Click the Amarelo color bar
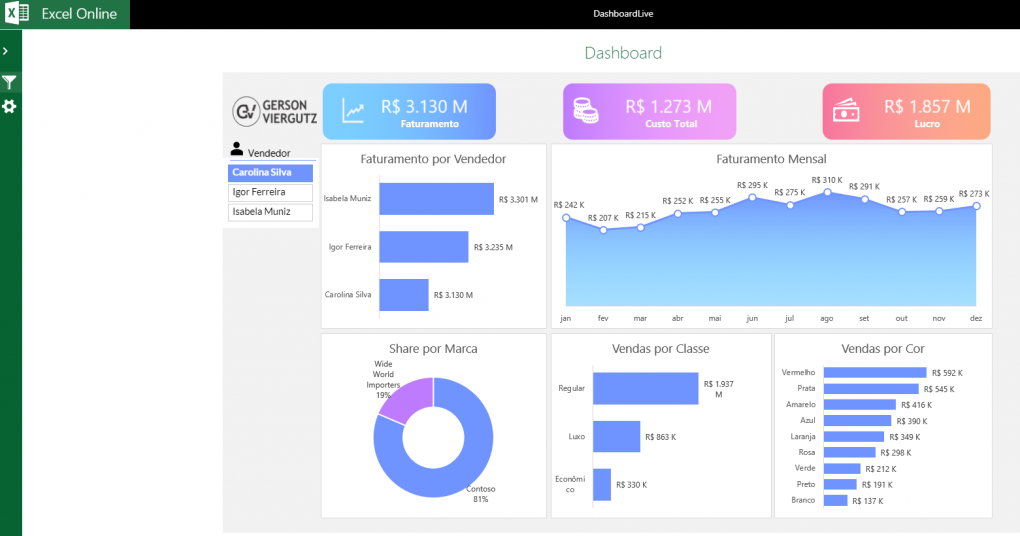 tap(860, 405)
